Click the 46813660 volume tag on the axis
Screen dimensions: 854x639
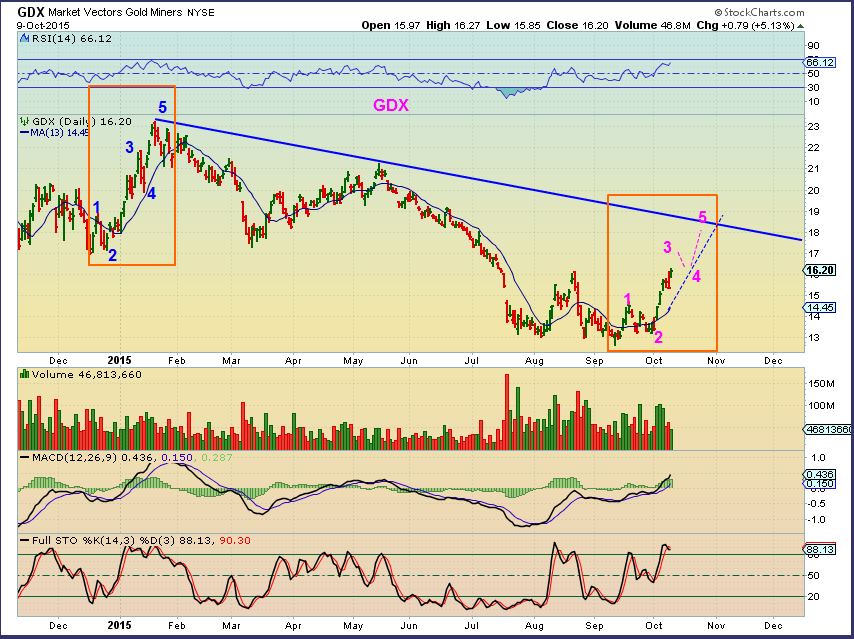click(828, 430)
